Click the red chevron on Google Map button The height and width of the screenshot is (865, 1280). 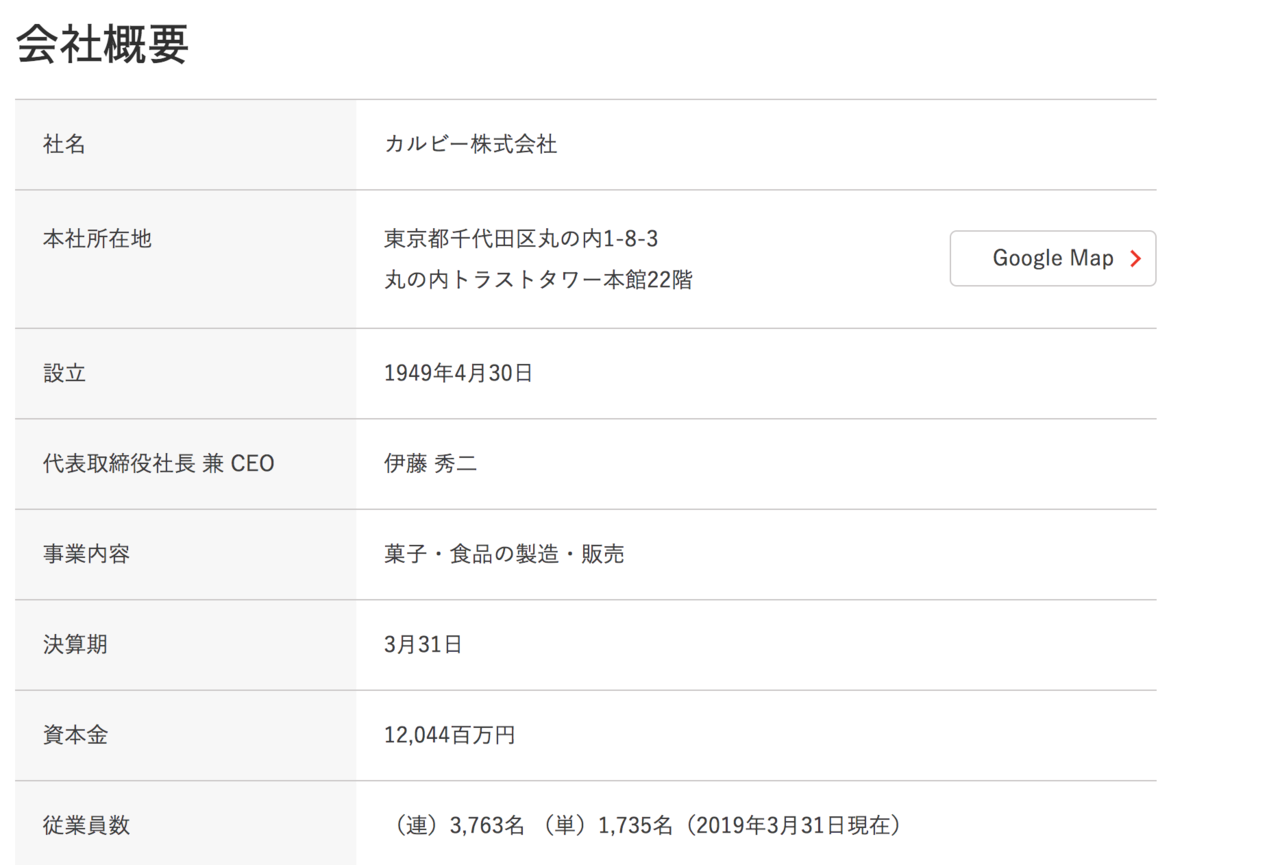pos(1135,258)
